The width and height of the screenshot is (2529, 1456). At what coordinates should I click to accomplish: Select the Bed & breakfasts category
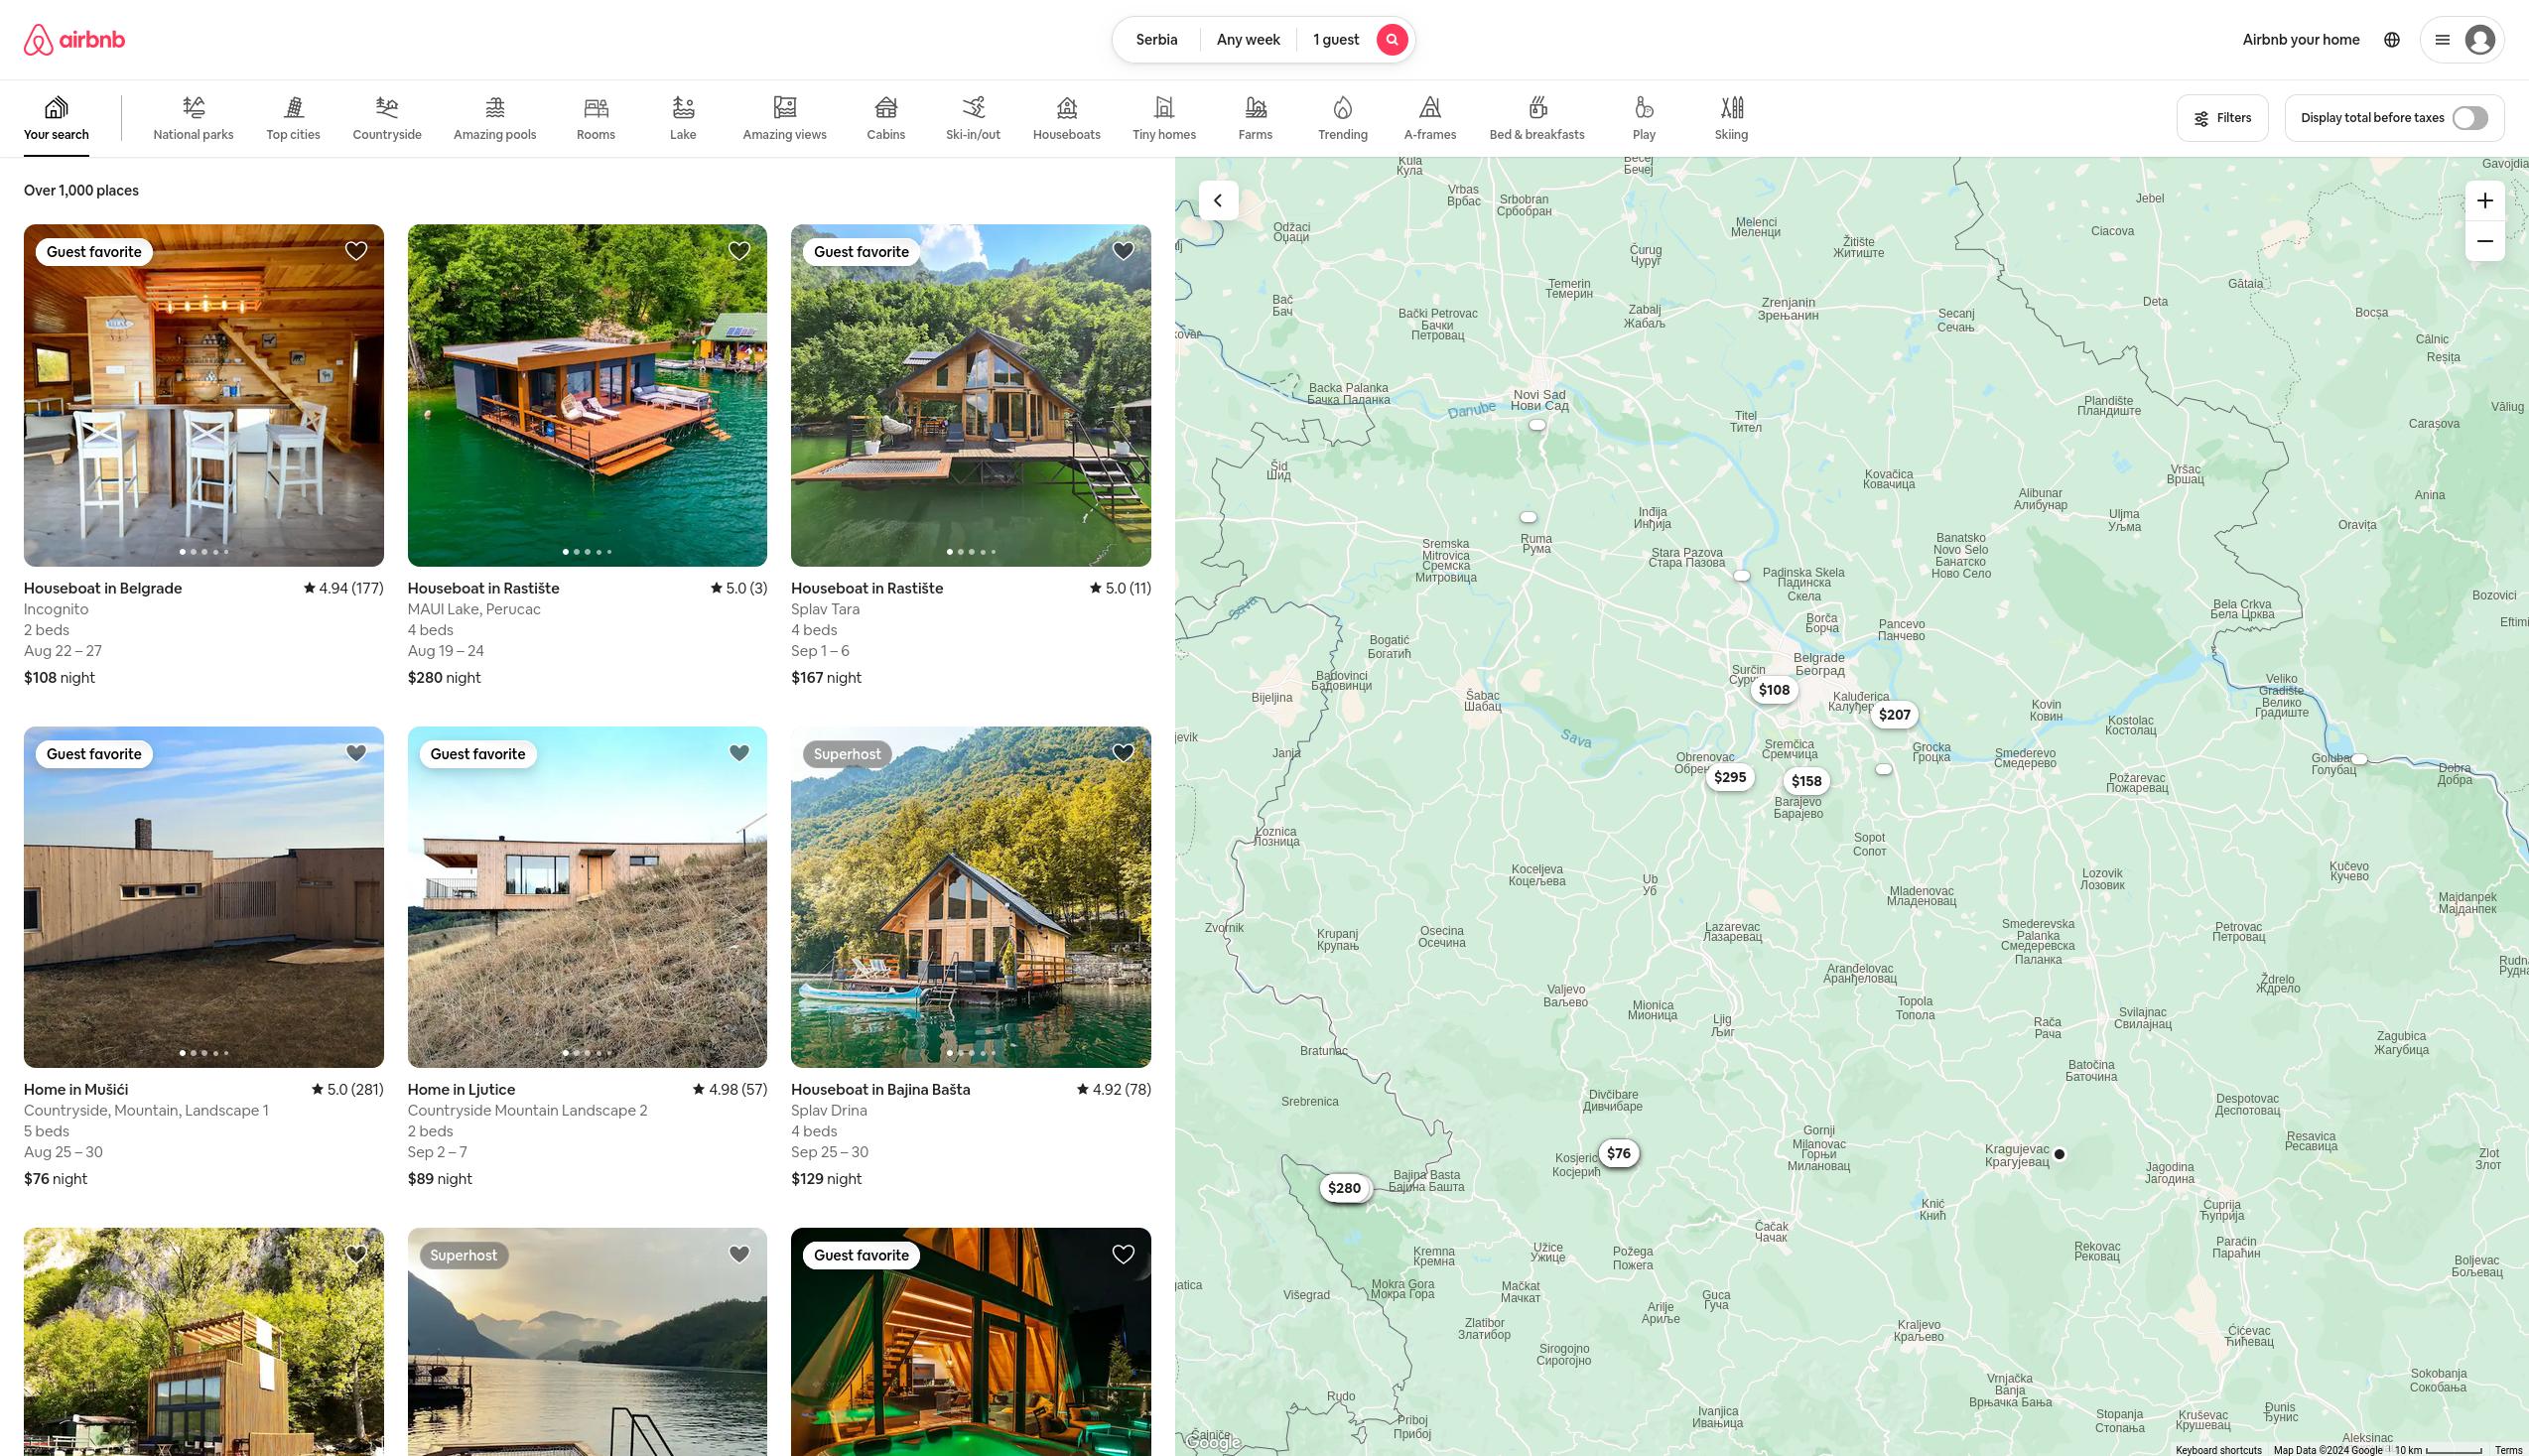click(1536, 118)
